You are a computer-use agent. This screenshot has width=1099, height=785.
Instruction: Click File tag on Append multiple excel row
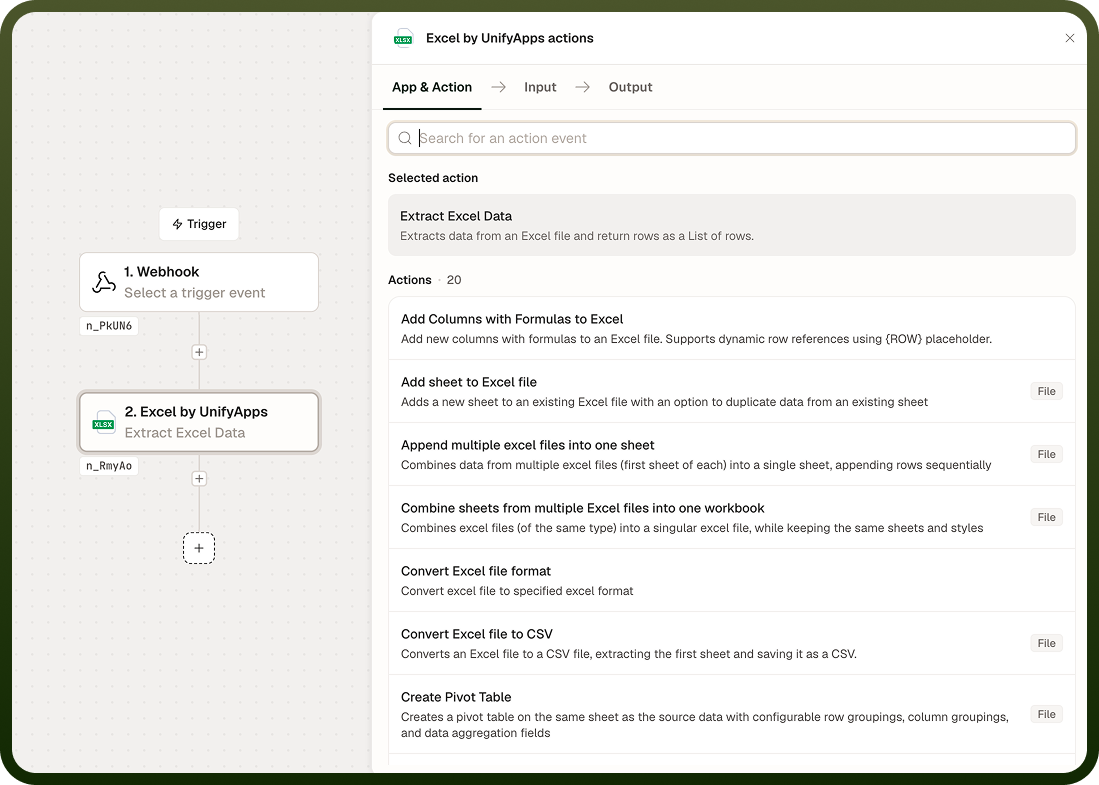coord(1046,454)
